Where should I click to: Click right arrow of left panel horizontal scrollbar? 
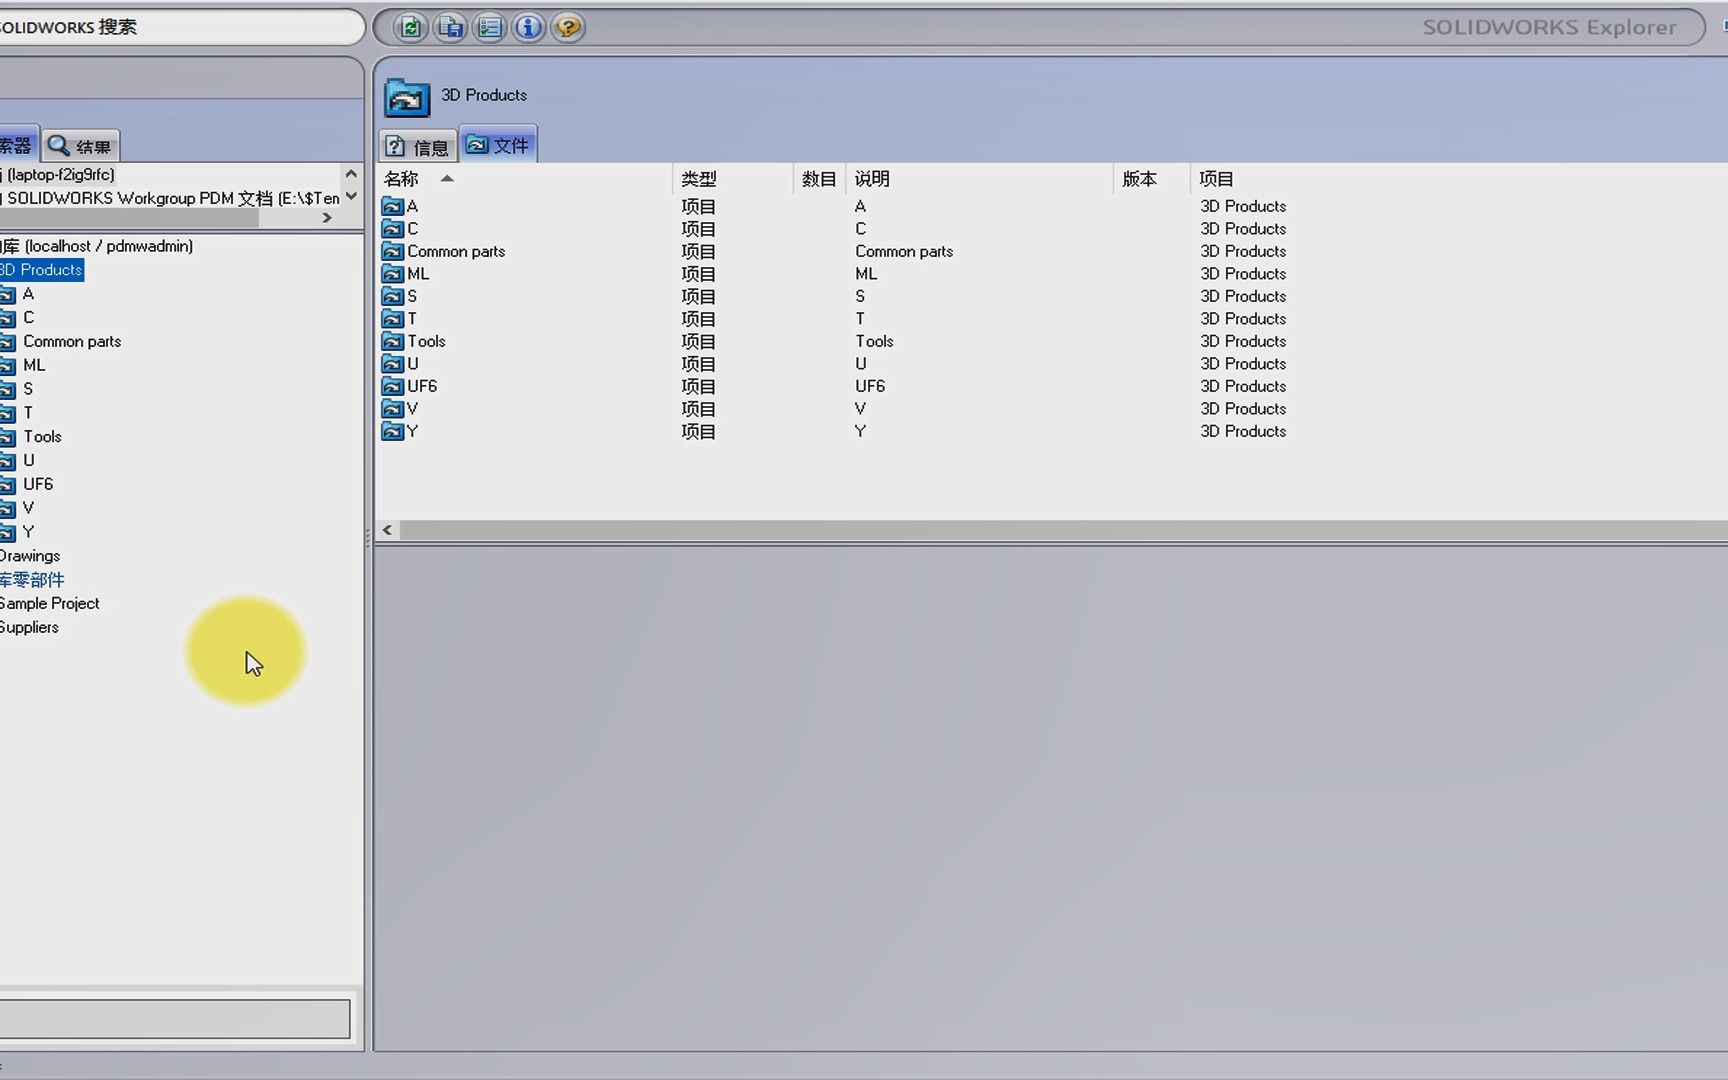pyautogui.click(x=327, y=218)
